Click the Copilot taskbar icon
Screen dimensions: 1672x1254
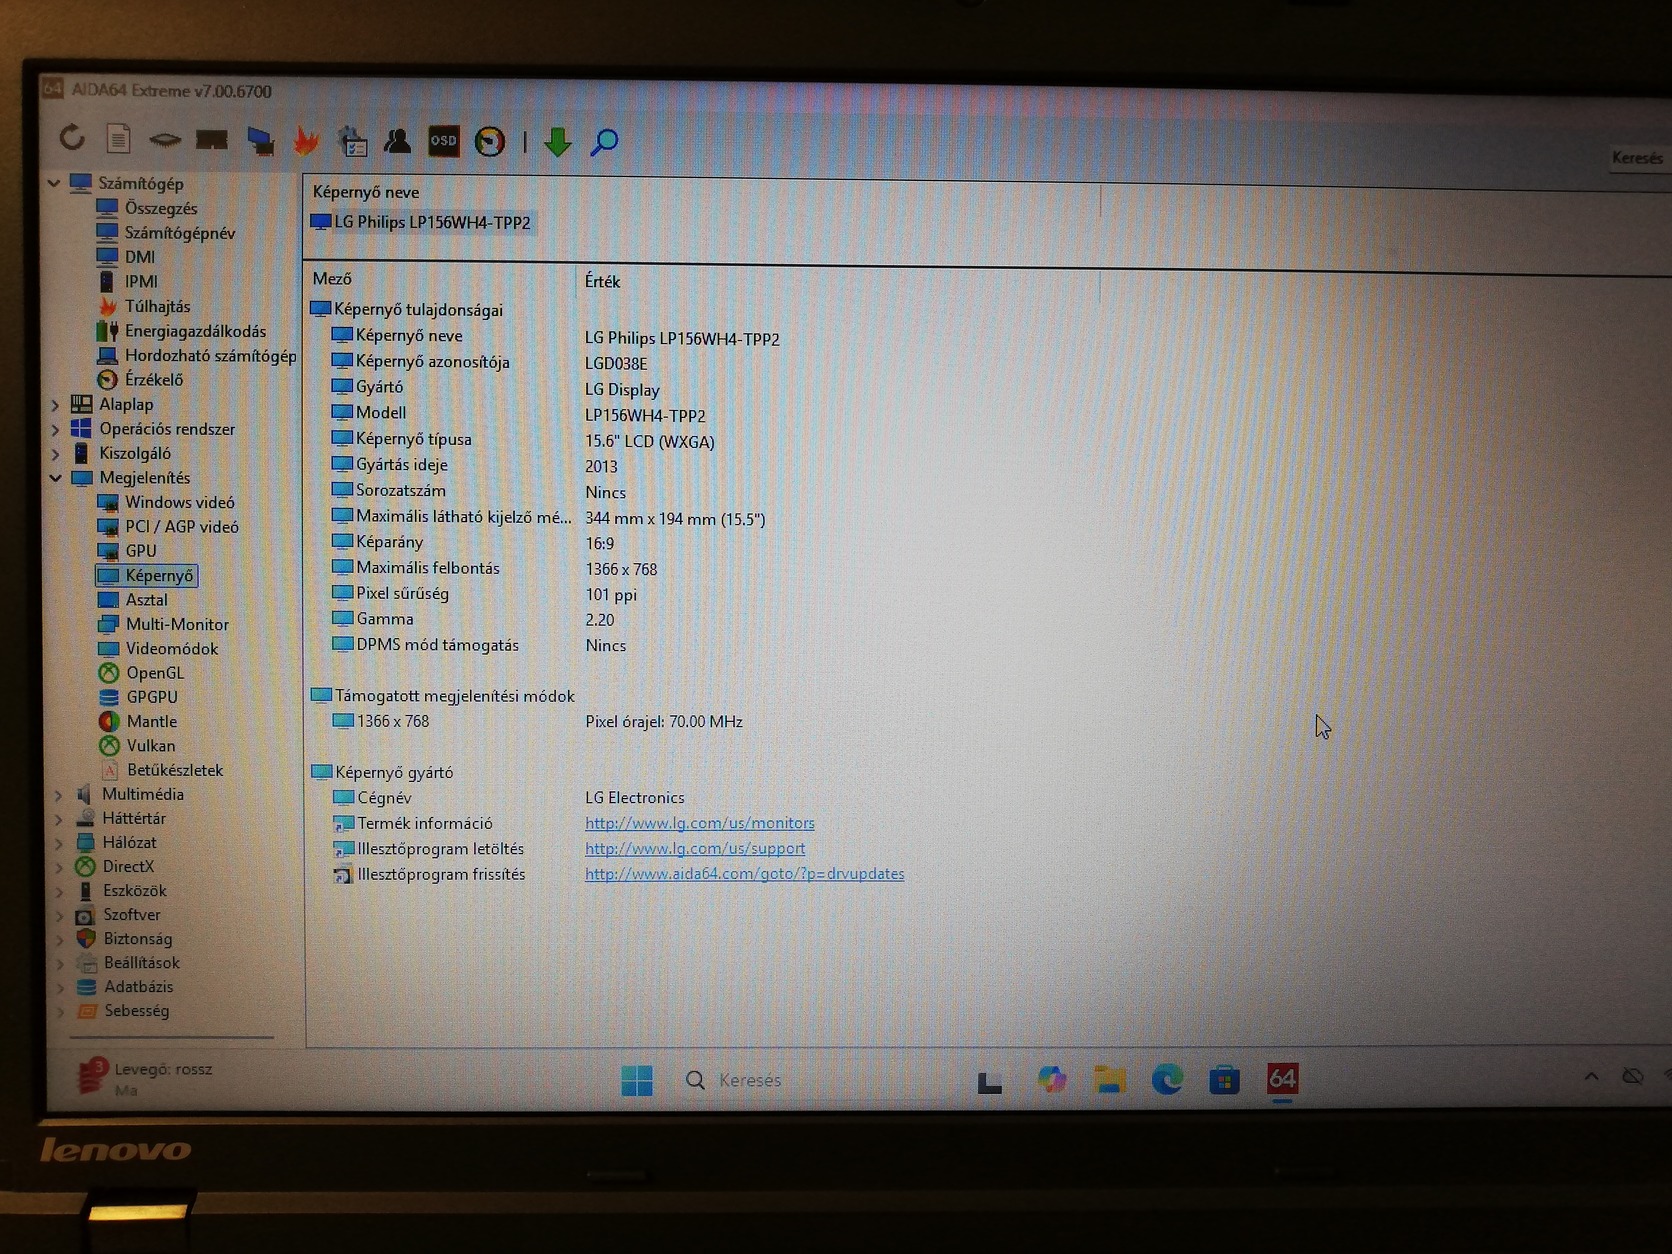point(1051,1079)
